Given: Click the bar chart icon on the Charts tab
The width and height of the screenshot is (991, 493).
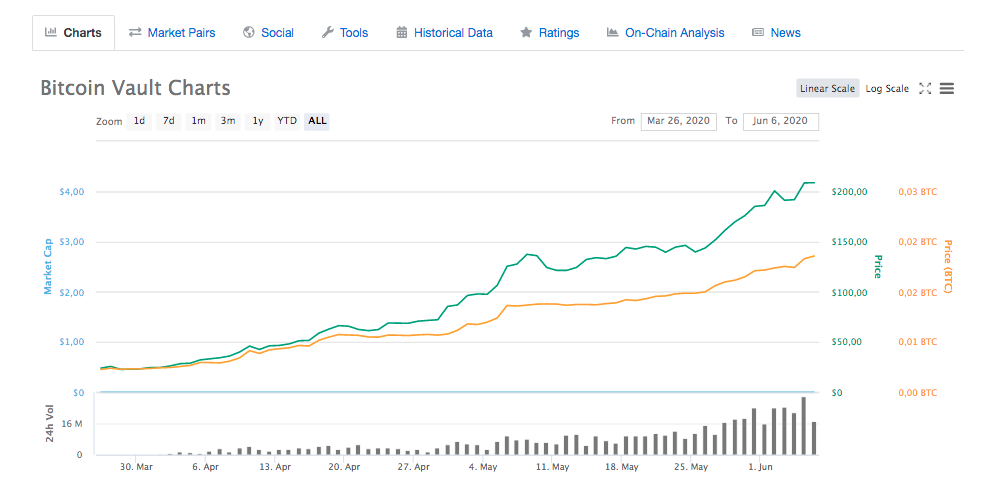Looking at the screenshot, I should [51, 32].
